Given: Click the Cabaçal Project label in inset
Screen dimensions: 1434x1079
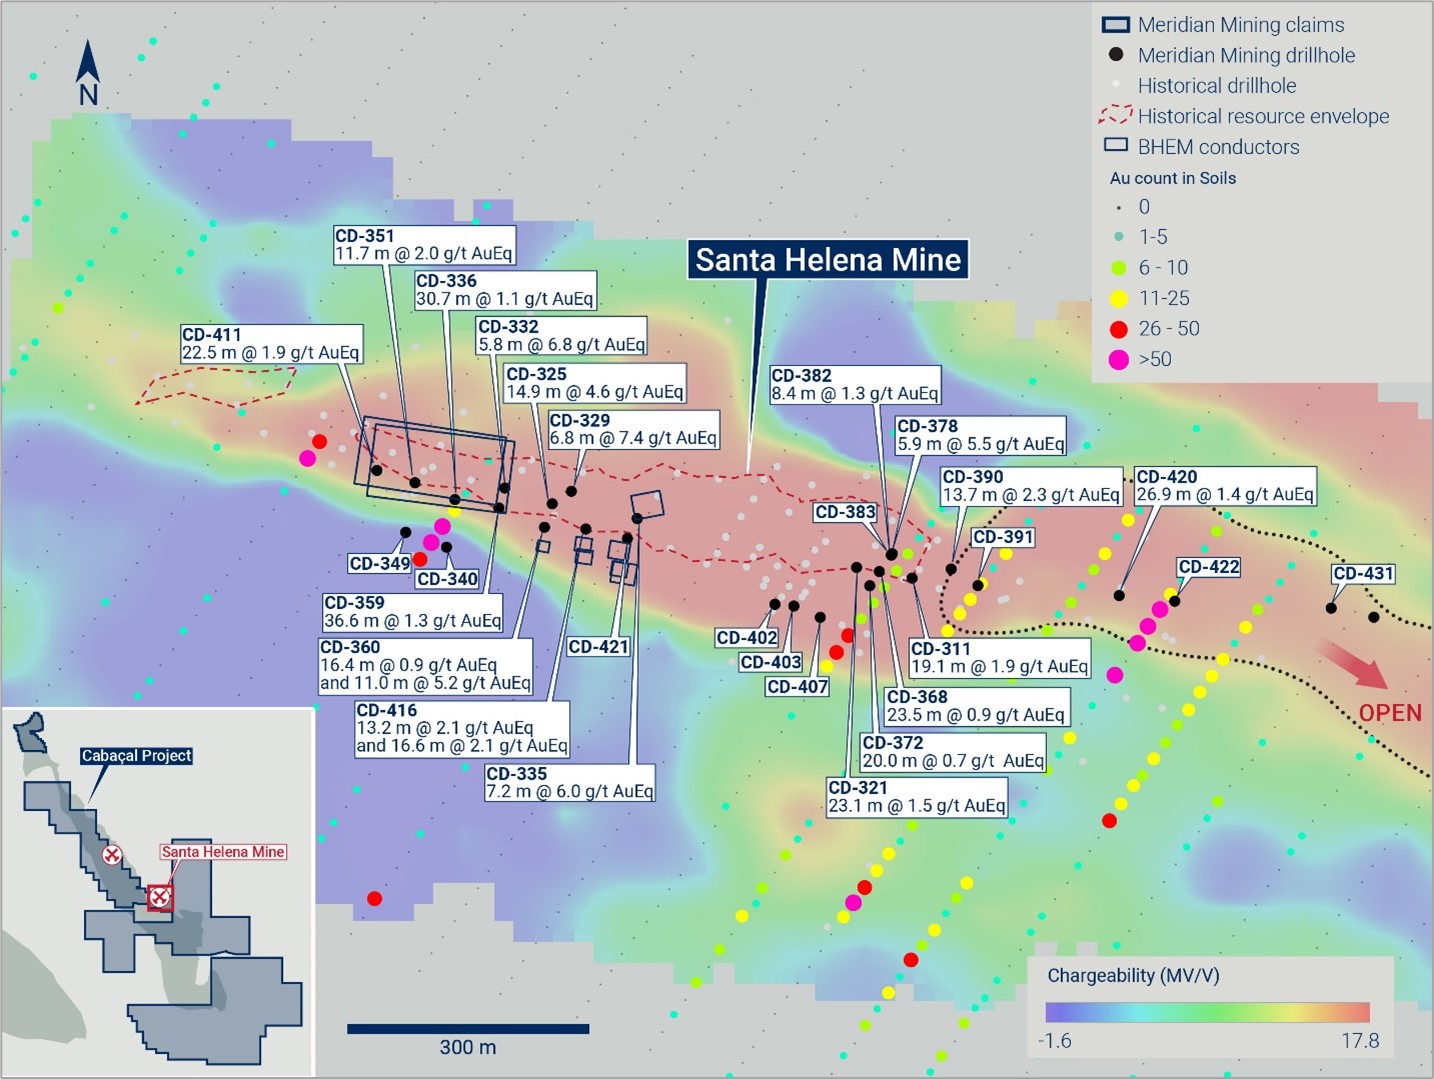Looking at the screenshot, I should [137, 756].
